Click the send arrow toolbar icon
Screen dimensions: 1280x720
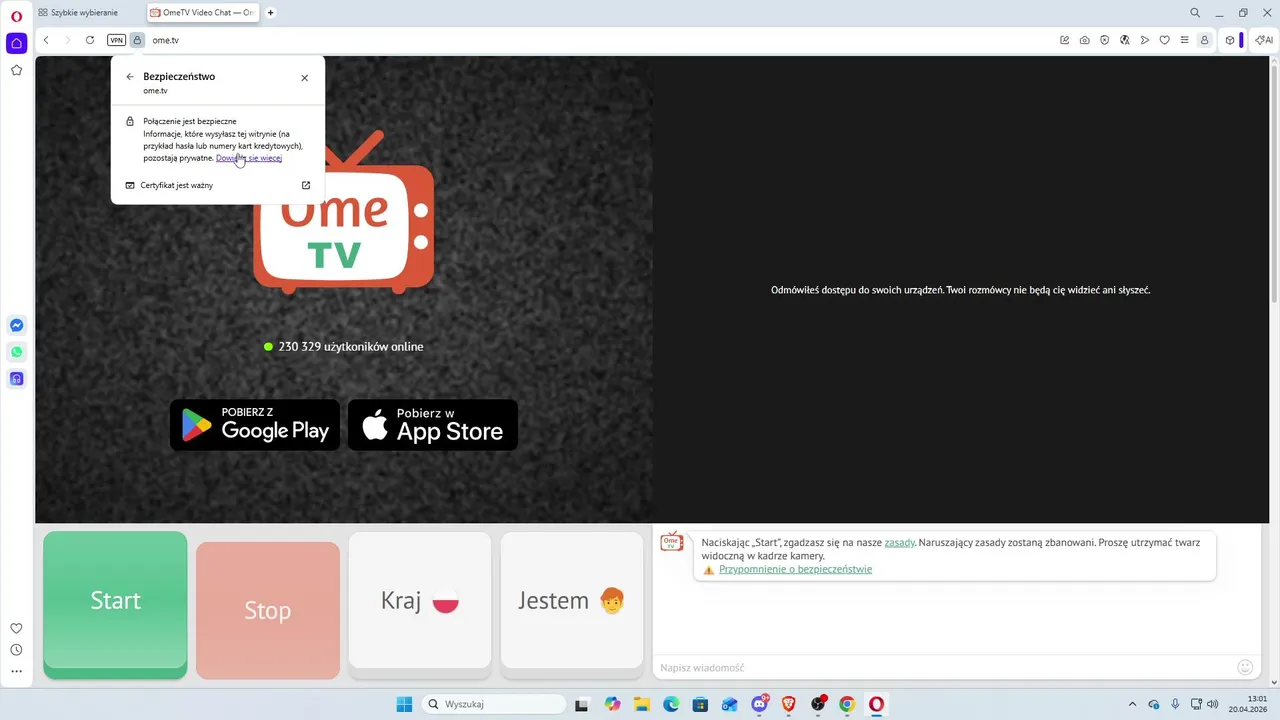point(1145,40)
